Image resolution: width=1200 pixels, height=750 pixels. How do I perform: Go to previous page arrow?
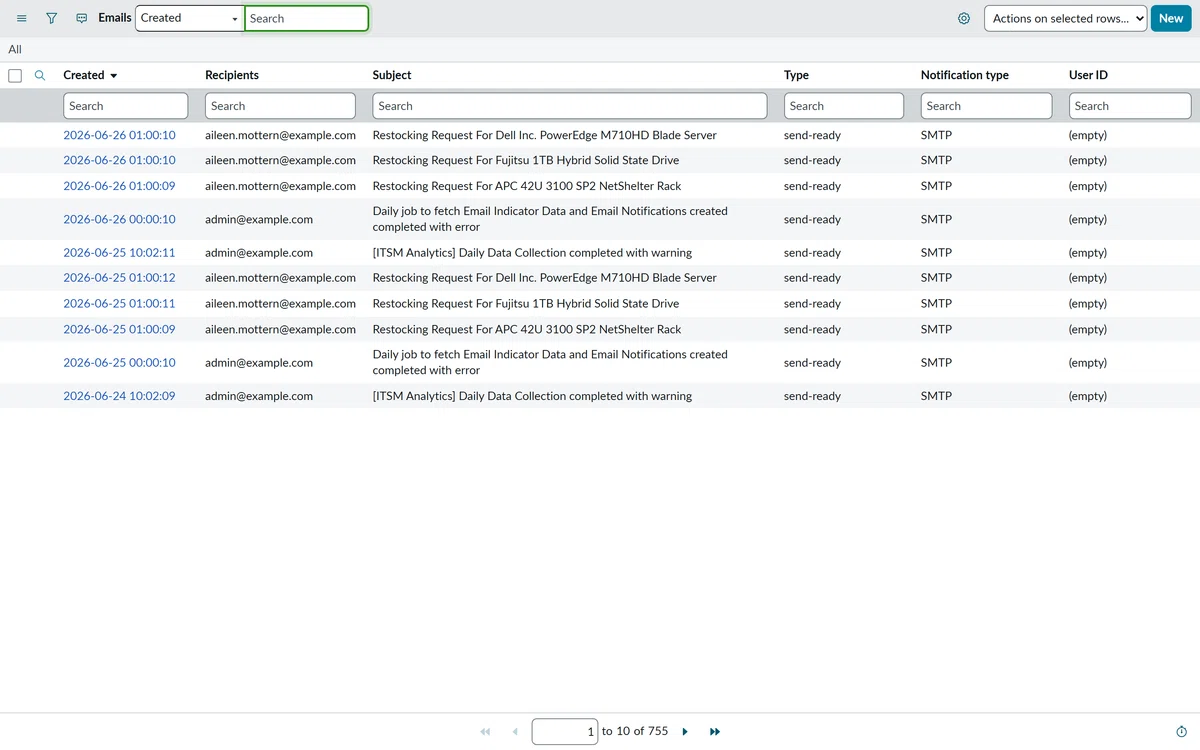pyautogui.click(x=515, y=732)
